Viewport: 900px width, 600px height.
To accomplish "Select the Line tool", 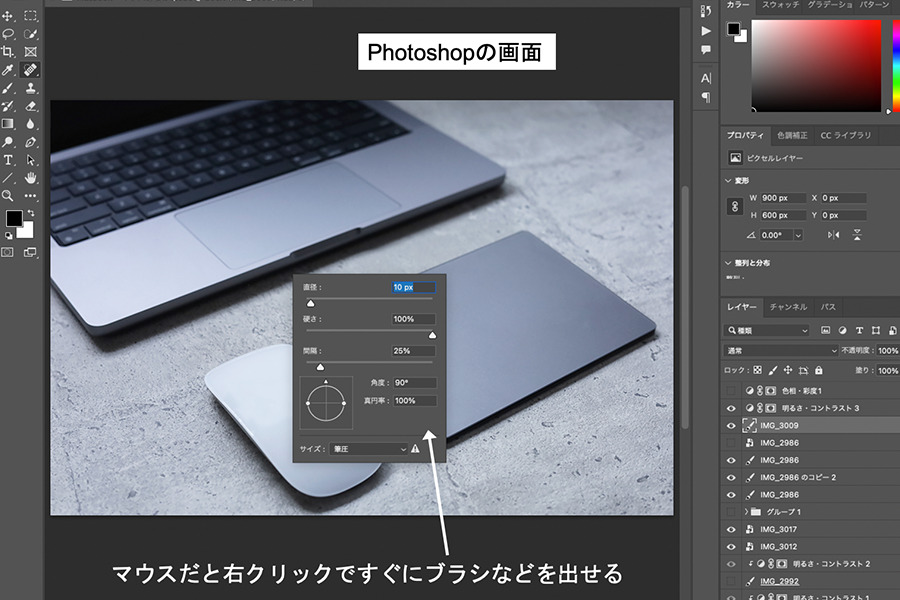I will coord(7,178).
